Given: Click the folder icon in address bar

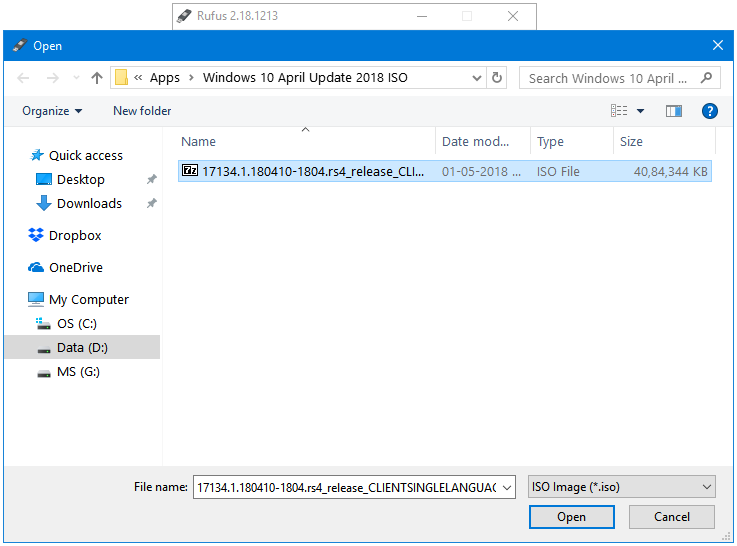Looking at the screenshot, I should [x=122, y=78].
